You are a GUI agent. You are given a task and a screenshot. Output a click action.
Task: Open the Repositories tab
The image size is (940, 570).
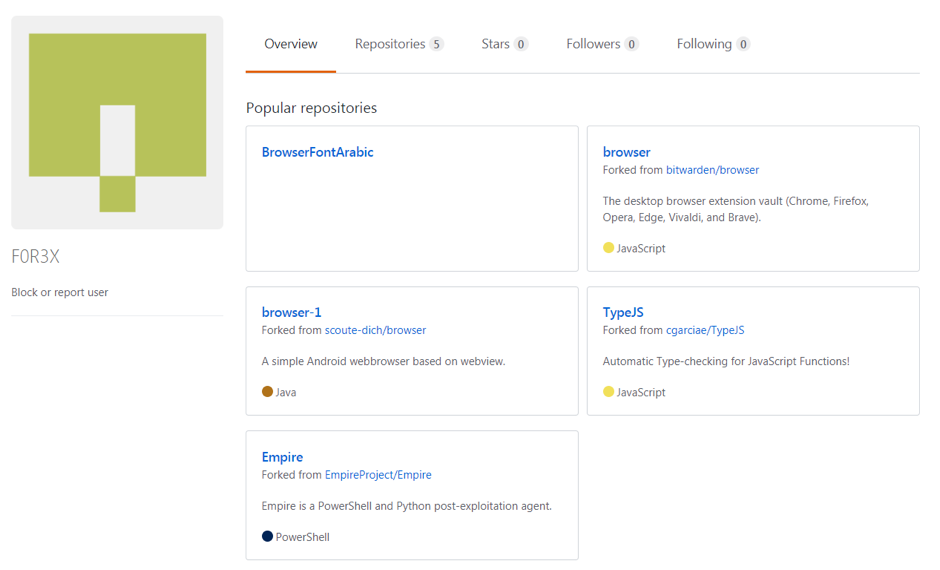coord(399,44)
